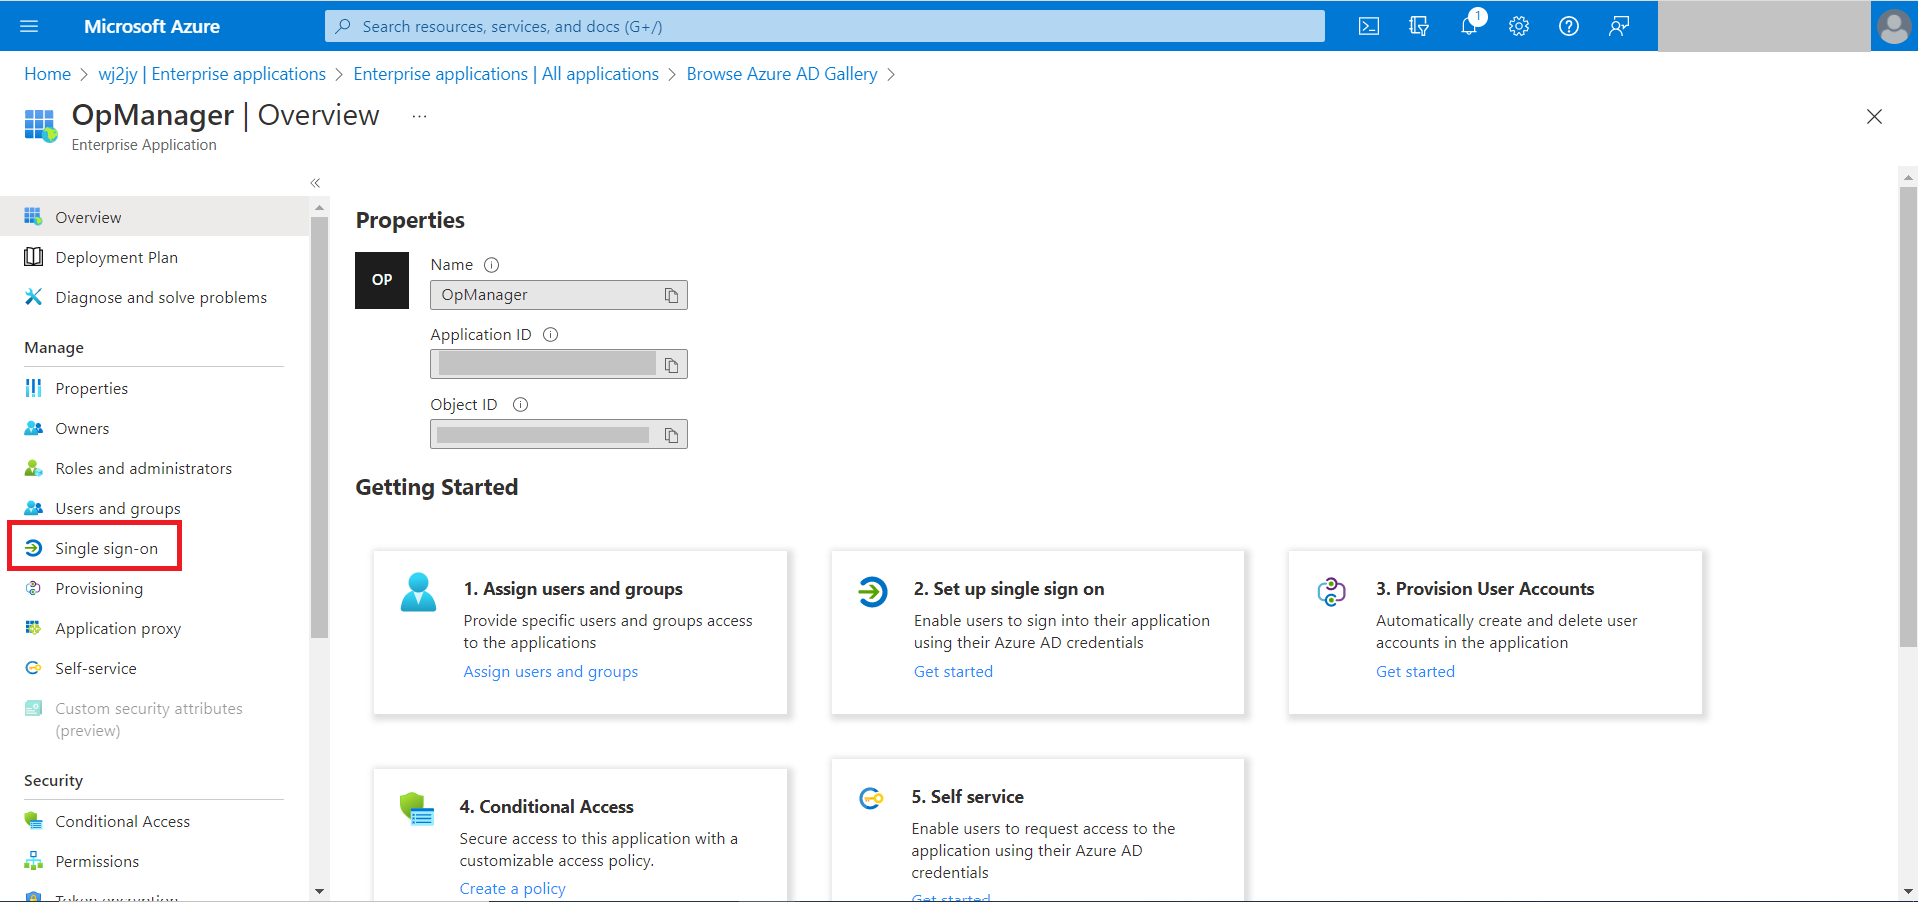Click sidebar scrollbar down arrow

[319, 891]
